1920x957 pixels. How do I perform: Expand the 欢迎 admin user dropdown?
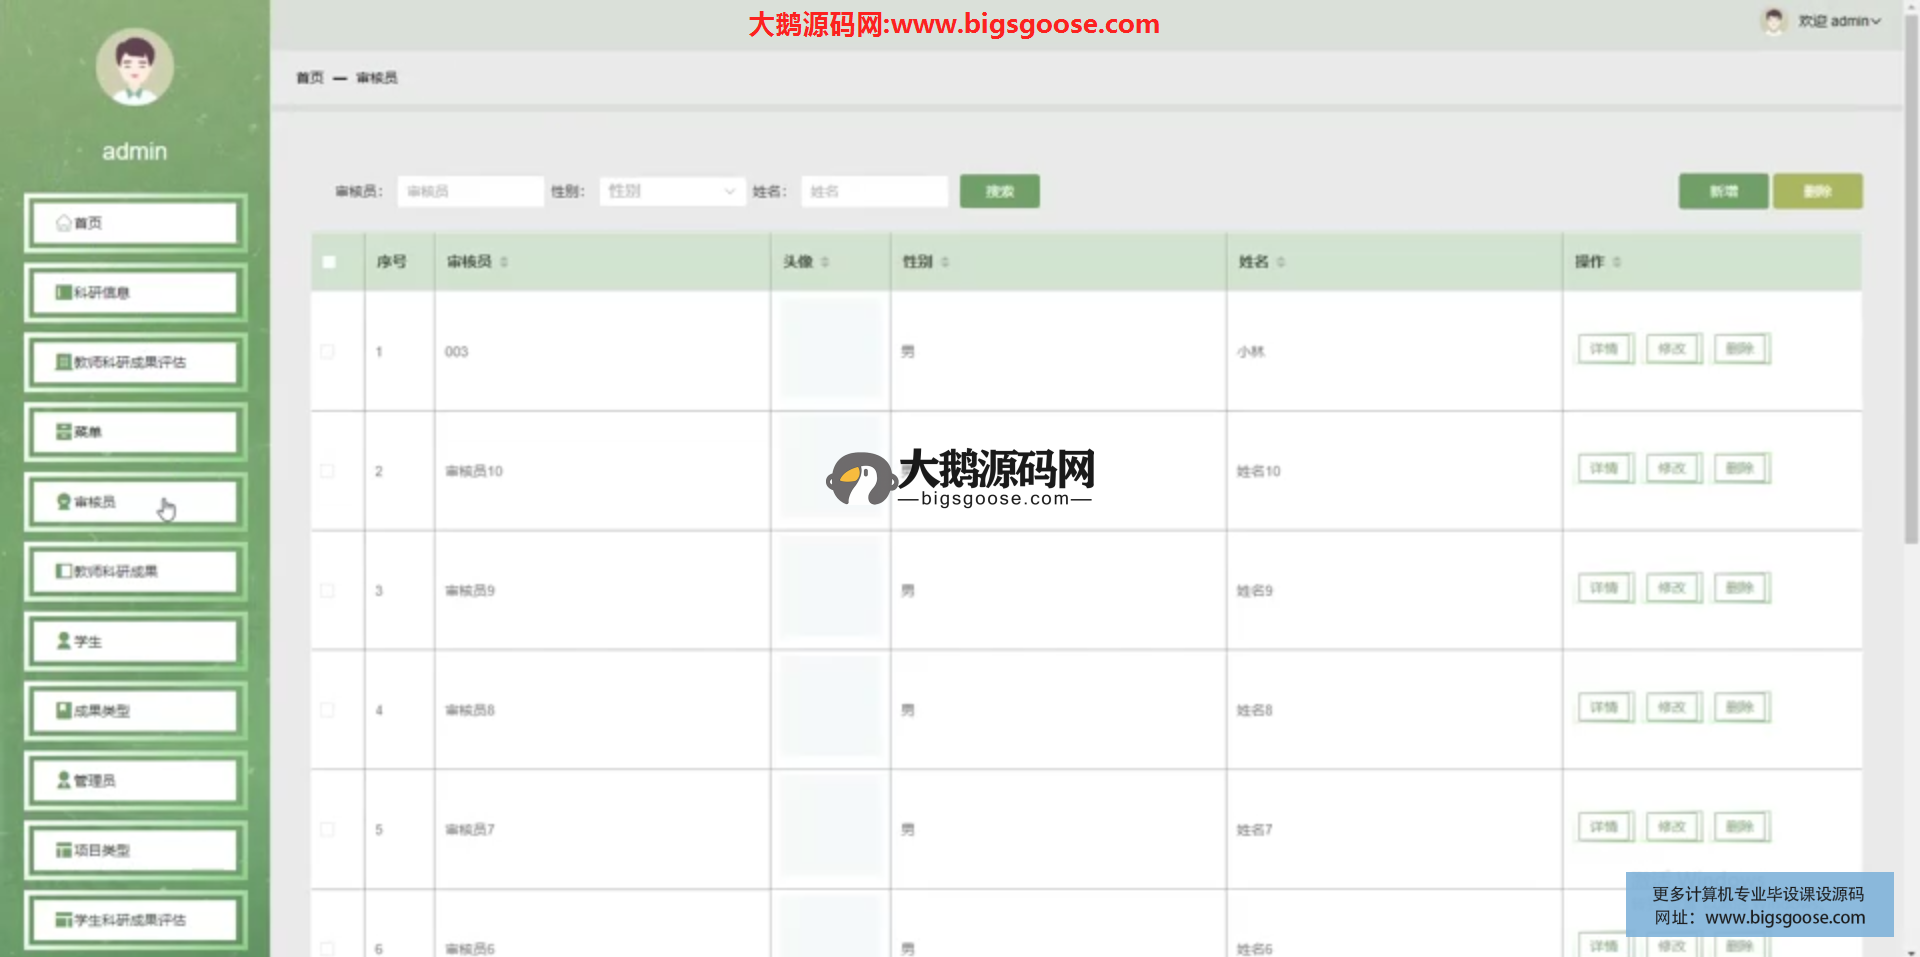tap(1840, 21)
